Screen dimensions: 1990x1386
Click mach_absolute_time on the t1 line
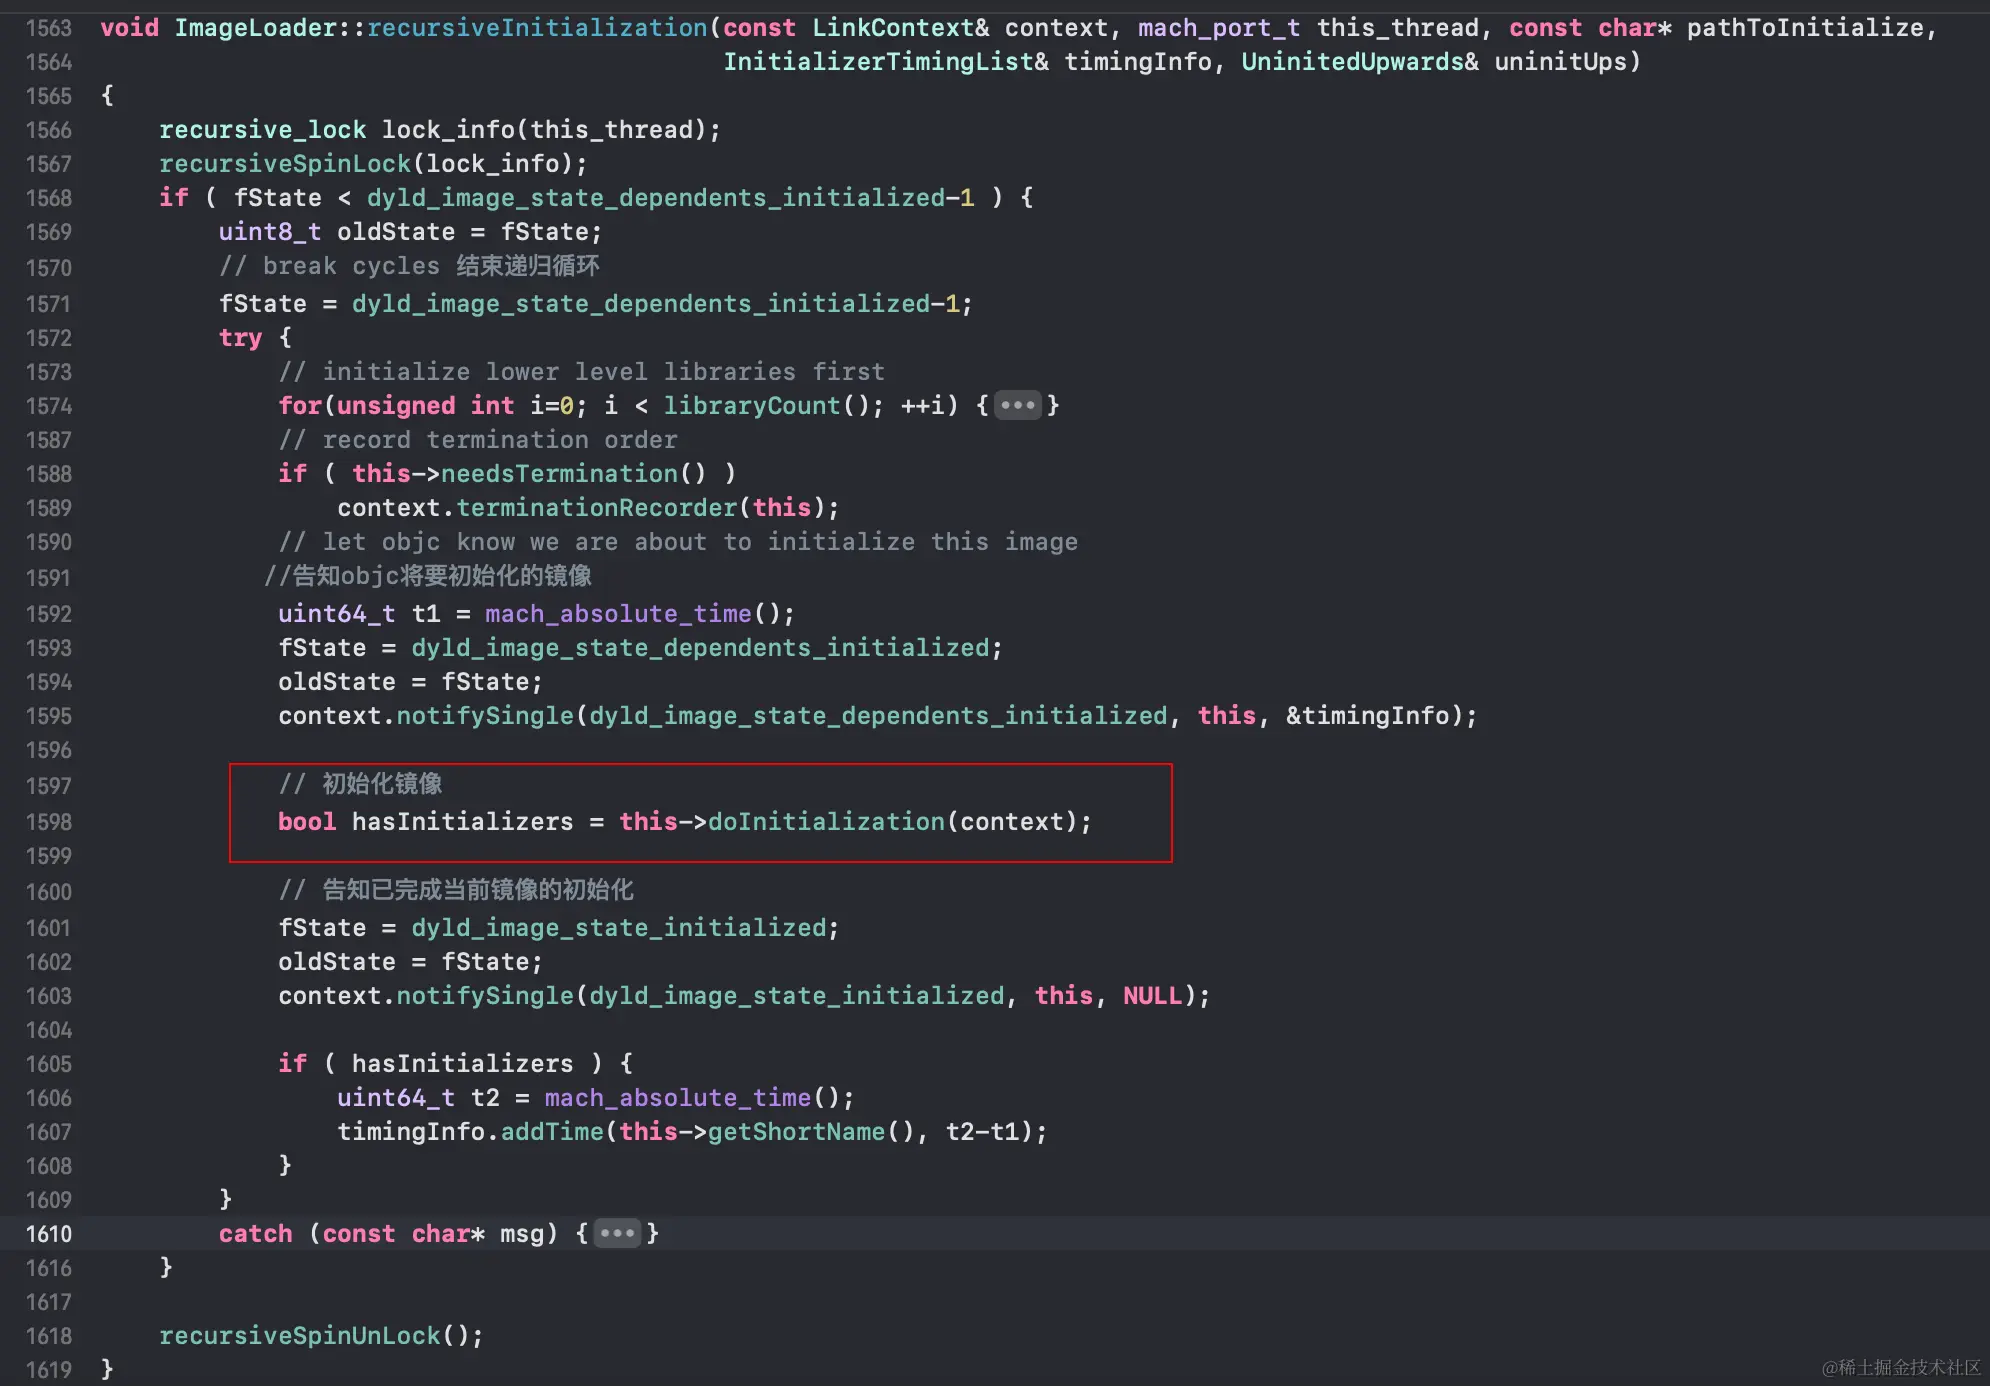[618, 614]
